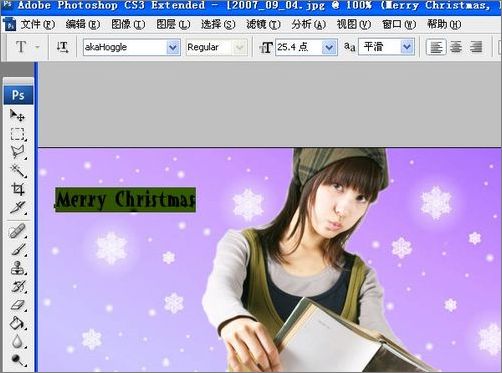502x373 pixels.
Task: Toggle text orientation button
Action: point(62,47)
